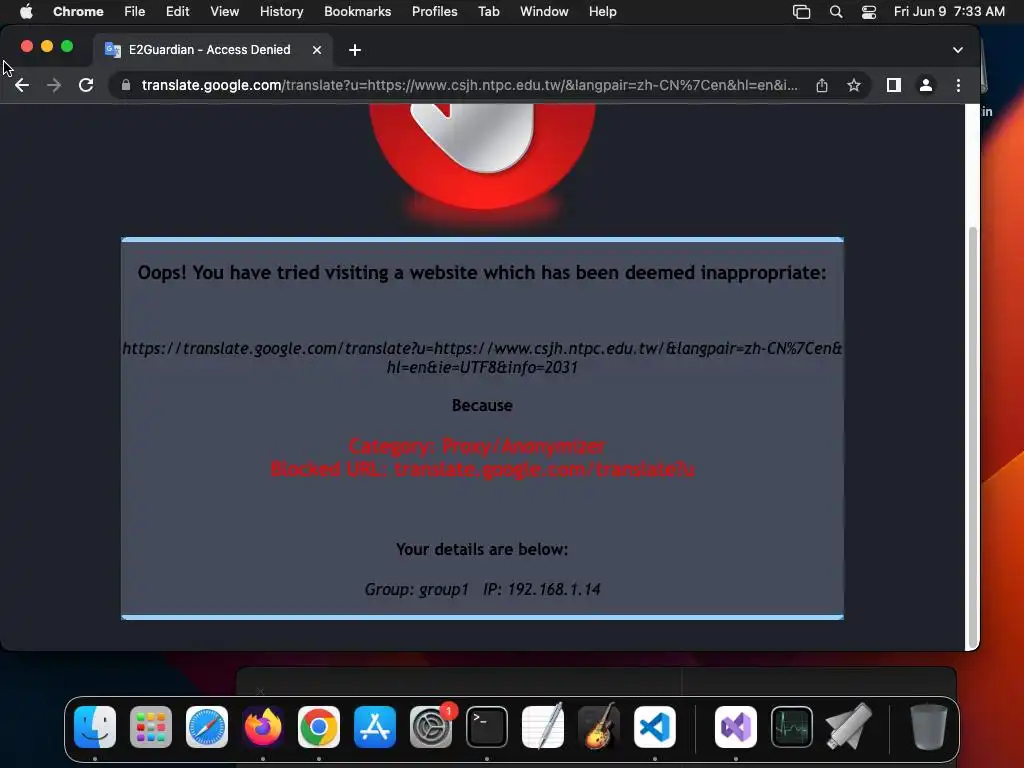Open the Help menu
The width and height of the screenshot is (1024, 768).
click(602, 12)
